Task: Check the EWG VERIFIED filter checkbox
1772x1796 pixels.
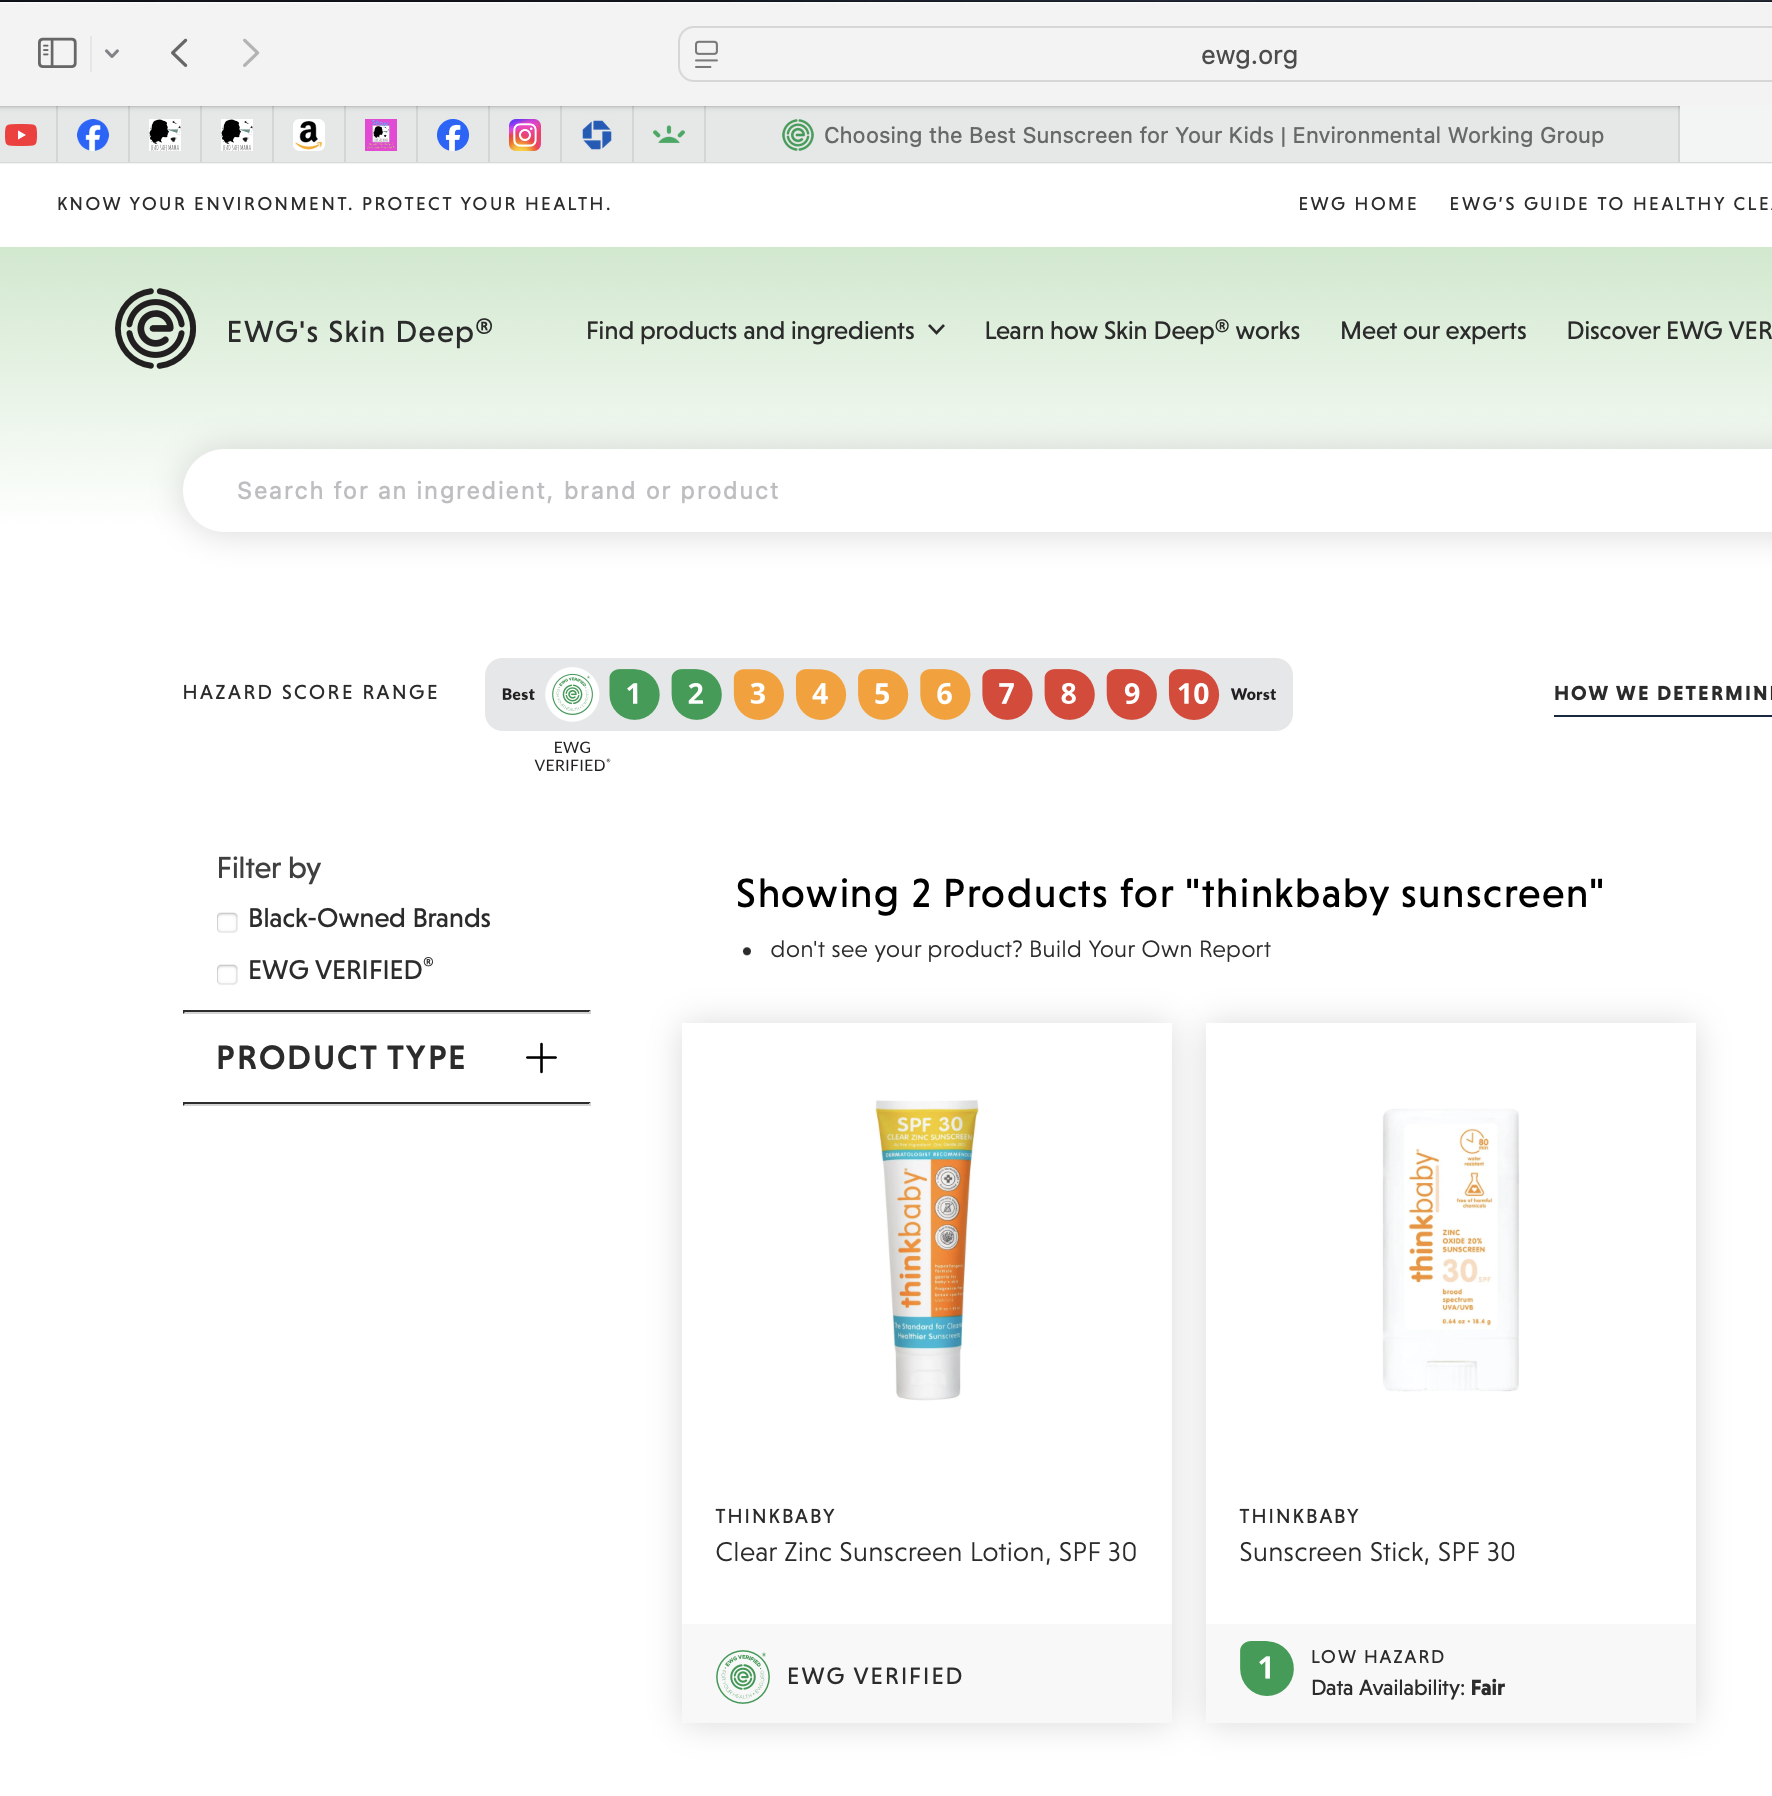Action: click(227, 974)
